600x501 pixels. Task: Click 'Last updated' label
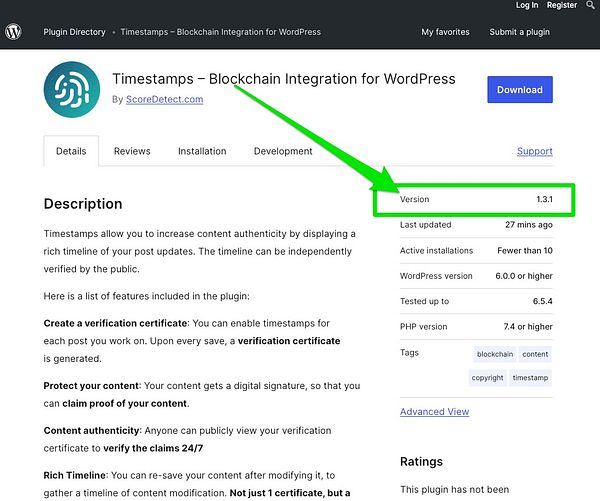[x=426, y=225]
